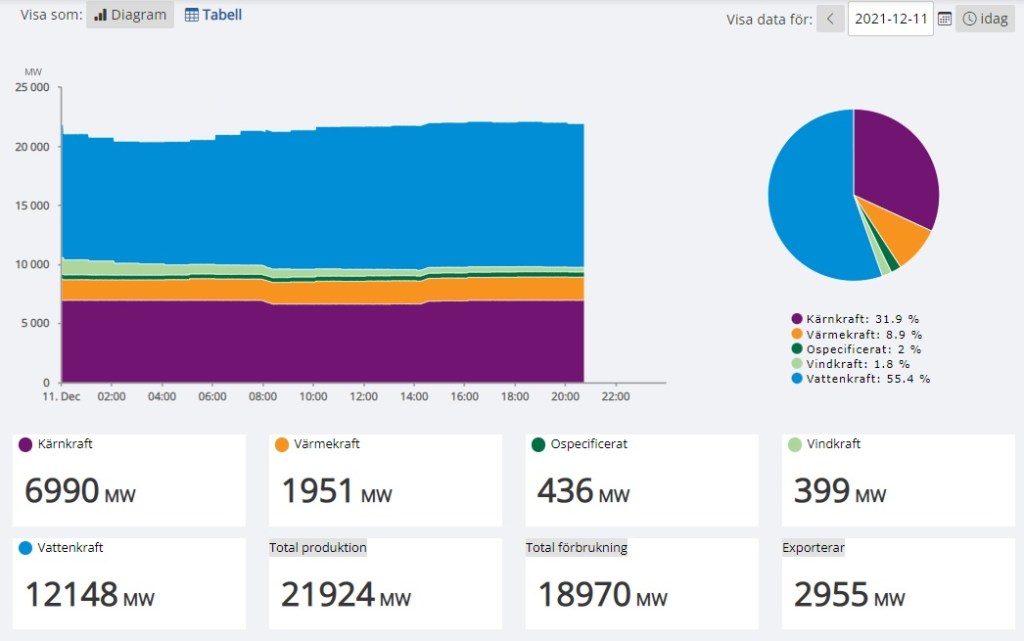
Task: Toggle Värmekraft in the pie chart legend
Action: point(856,334)
